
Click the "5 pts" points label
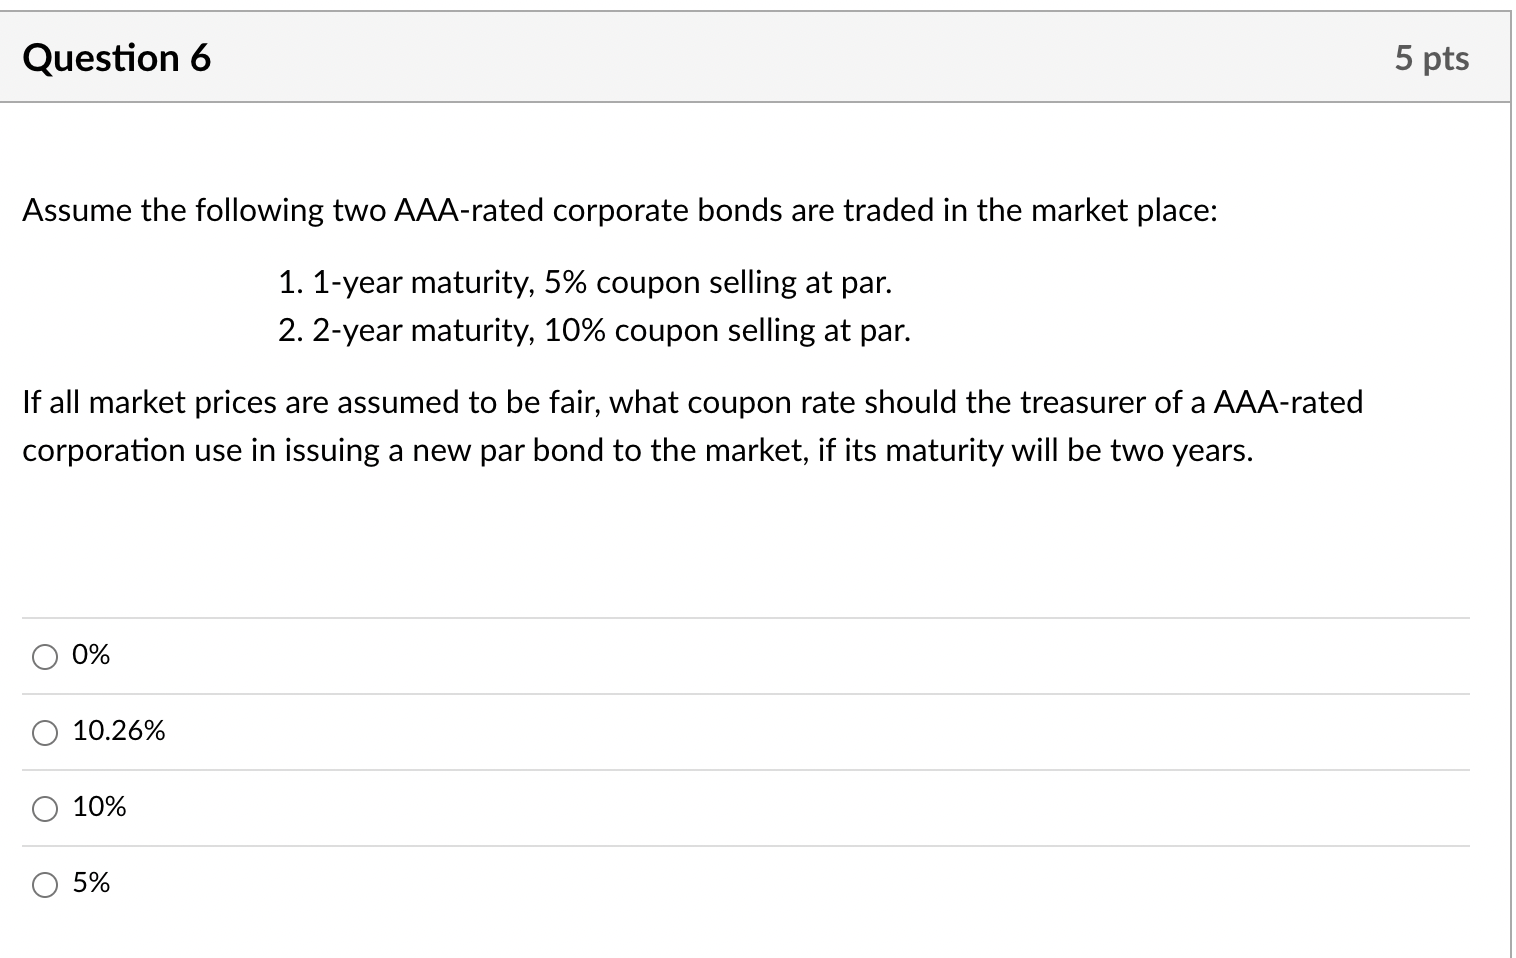pos(1431,58)
